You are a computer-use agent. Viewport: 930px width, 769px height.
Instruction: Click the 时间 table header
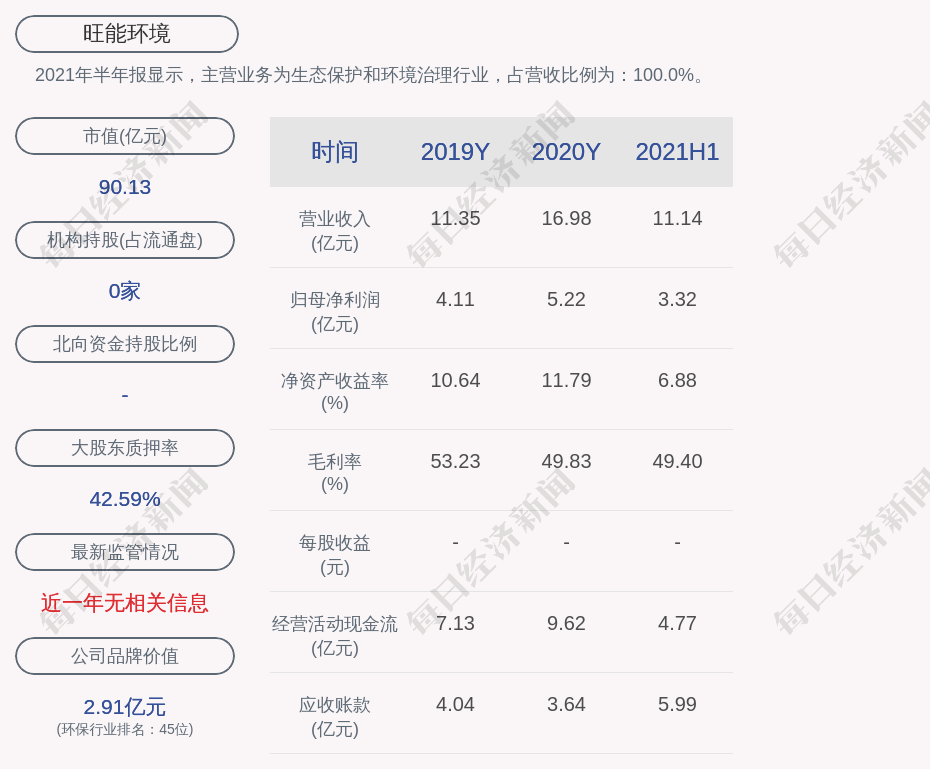(x=335, y=152)
